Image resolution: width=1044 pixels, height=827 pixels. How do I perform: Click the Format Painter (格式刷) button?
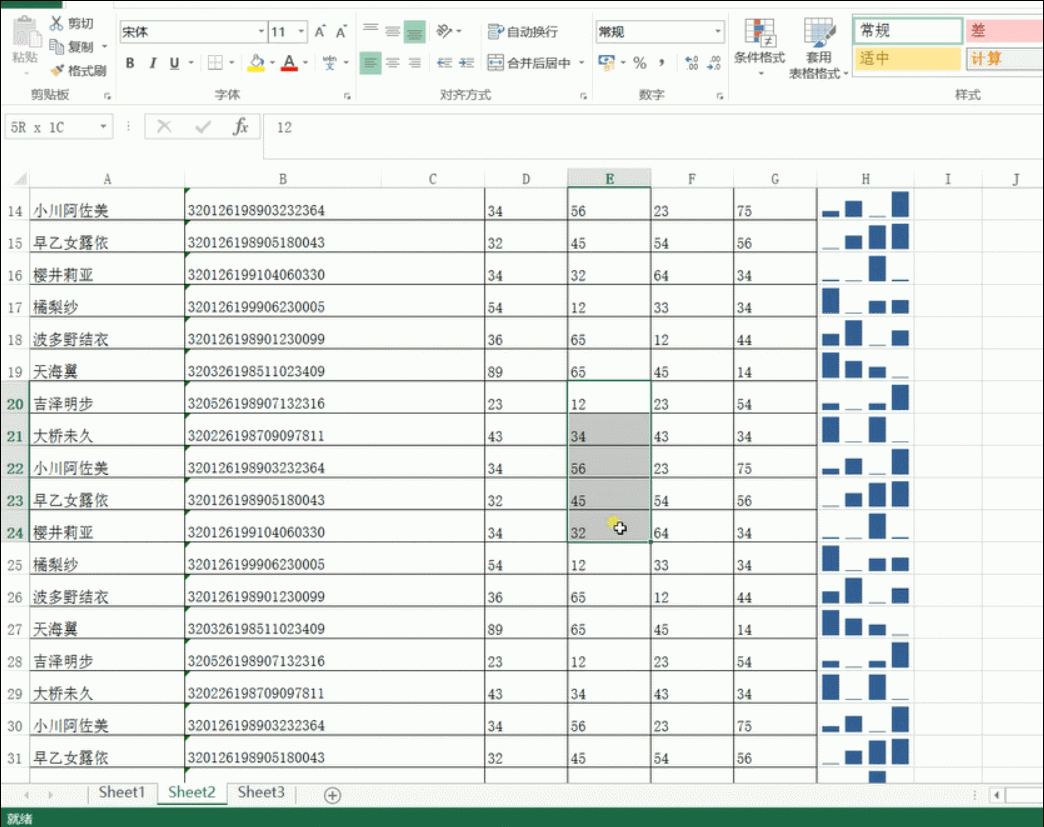(78, 71)
